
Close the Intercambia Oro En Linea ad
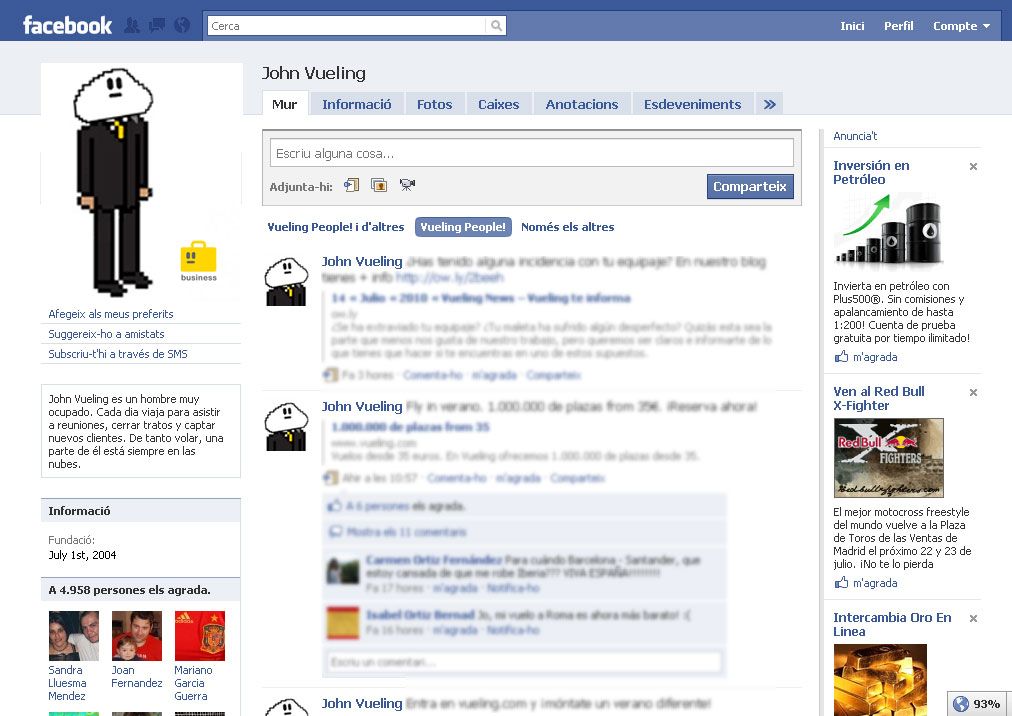973,619
